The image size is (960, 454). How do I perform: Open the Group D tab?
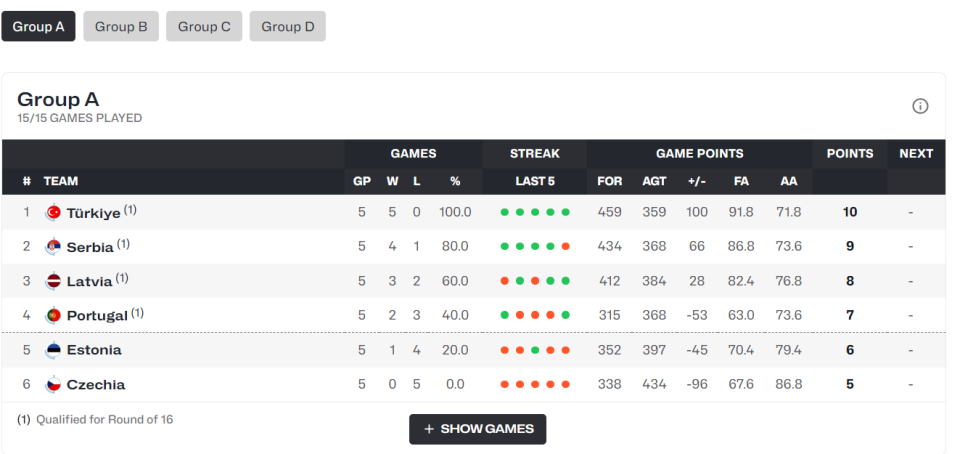pos(287,27)
